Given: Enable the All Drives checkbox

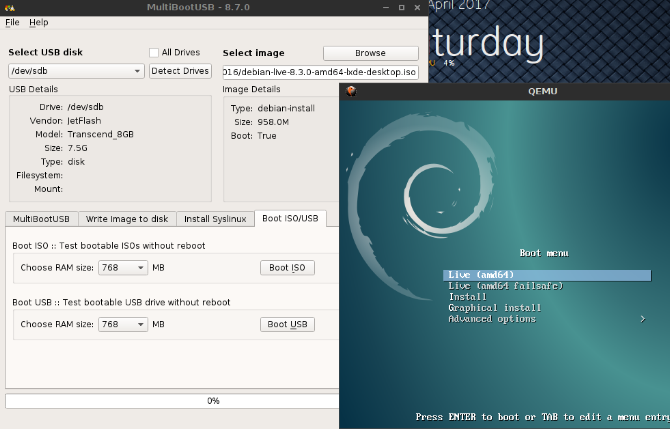Looking at the screenshot, I should pyautogui.click(x=154, y=53).
